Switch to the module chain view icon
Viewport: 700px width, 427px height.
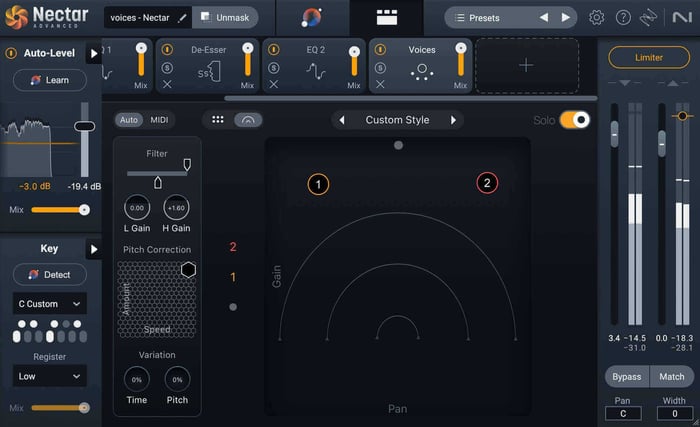pos(387,18)
